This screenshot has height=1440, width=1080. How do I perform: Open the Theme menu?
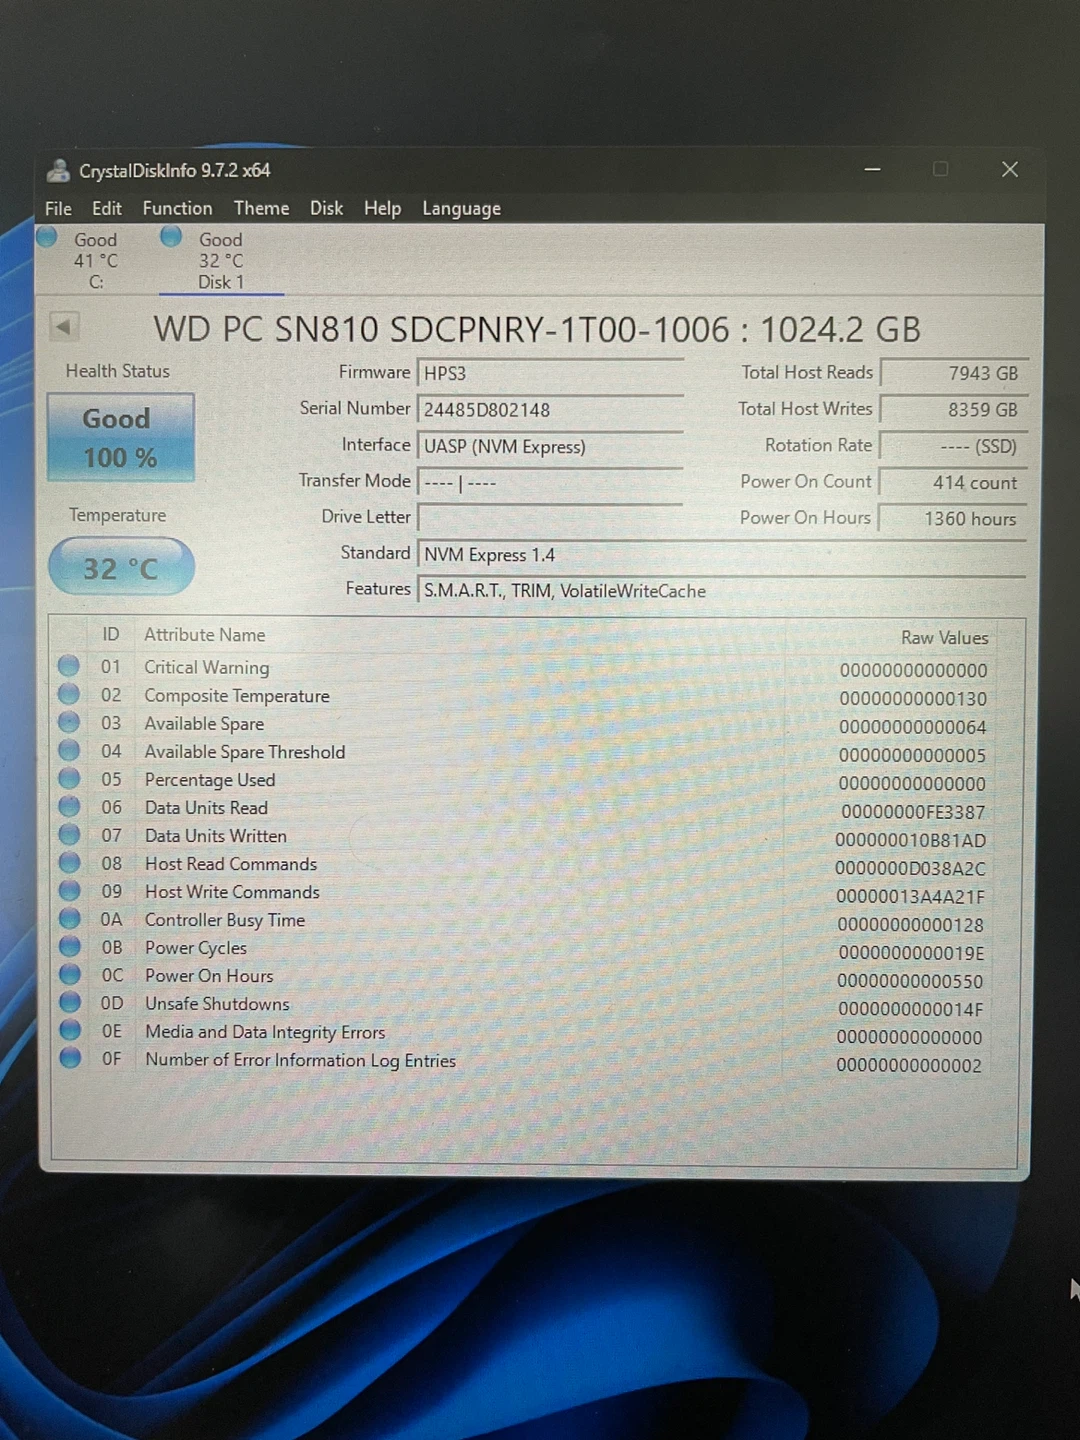261,208
